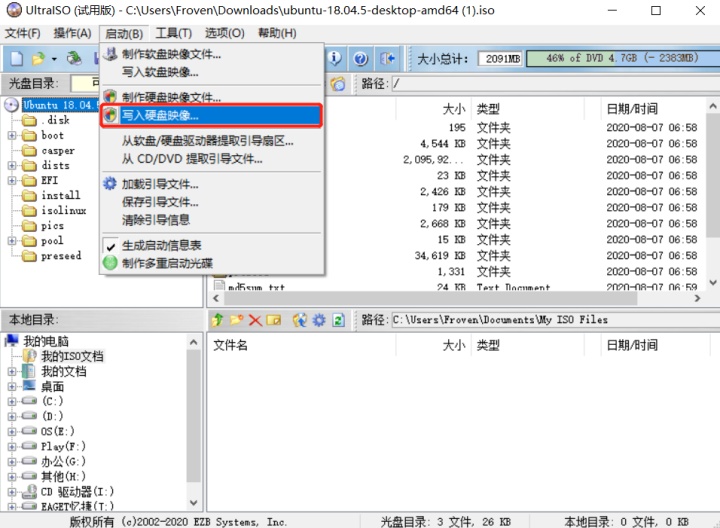Expand the dists folder in disc tree
The image size is (720, 528).
tap(12, 165)
